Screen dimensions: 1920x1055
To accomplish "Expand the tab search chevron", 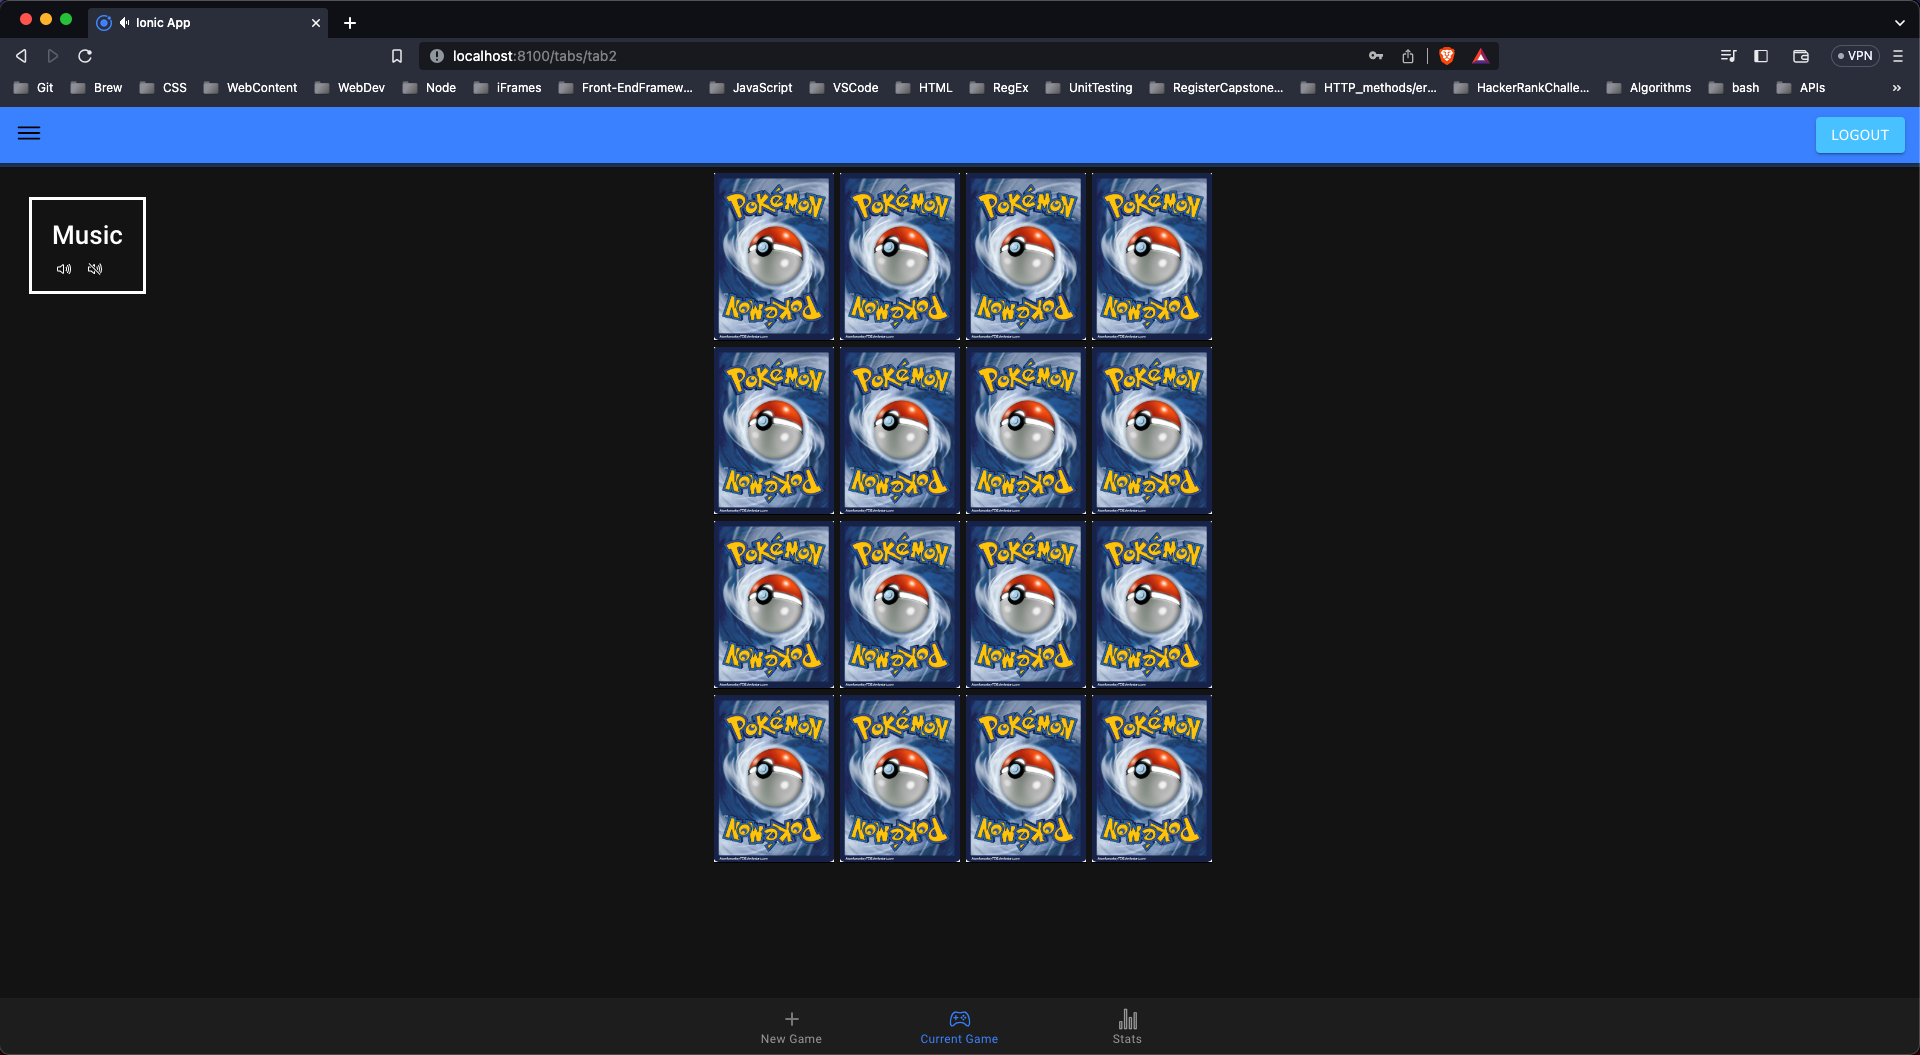I will coord(1900,22).
